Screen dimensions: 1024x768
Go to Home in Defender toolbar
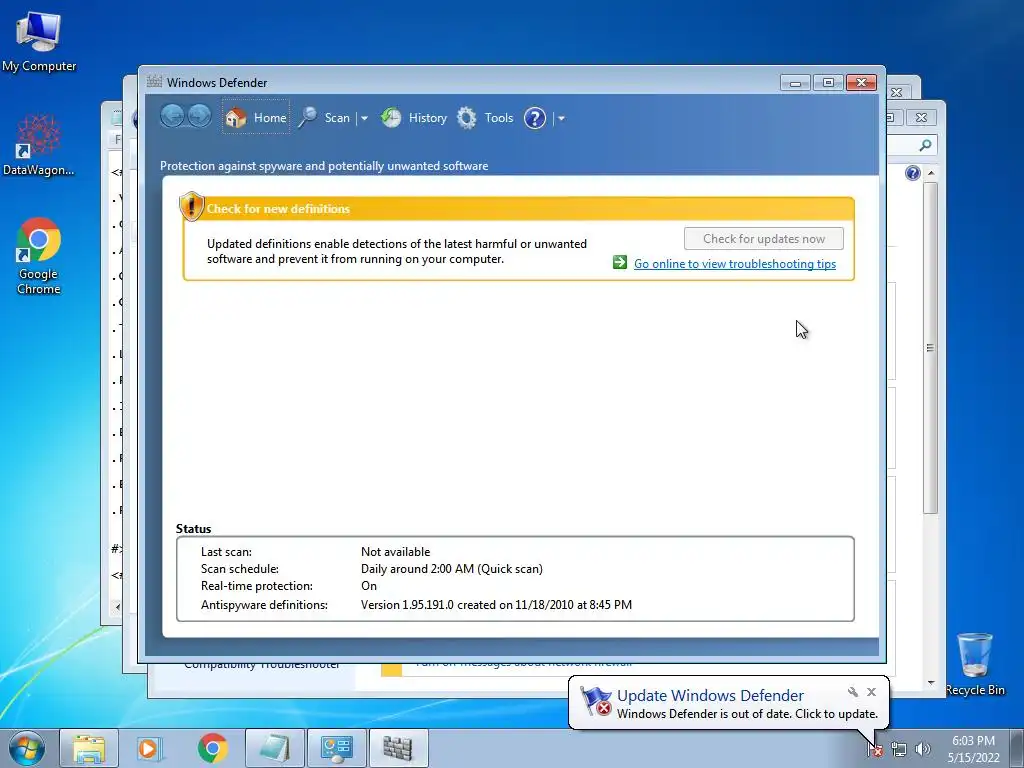[x=255, y=118]
